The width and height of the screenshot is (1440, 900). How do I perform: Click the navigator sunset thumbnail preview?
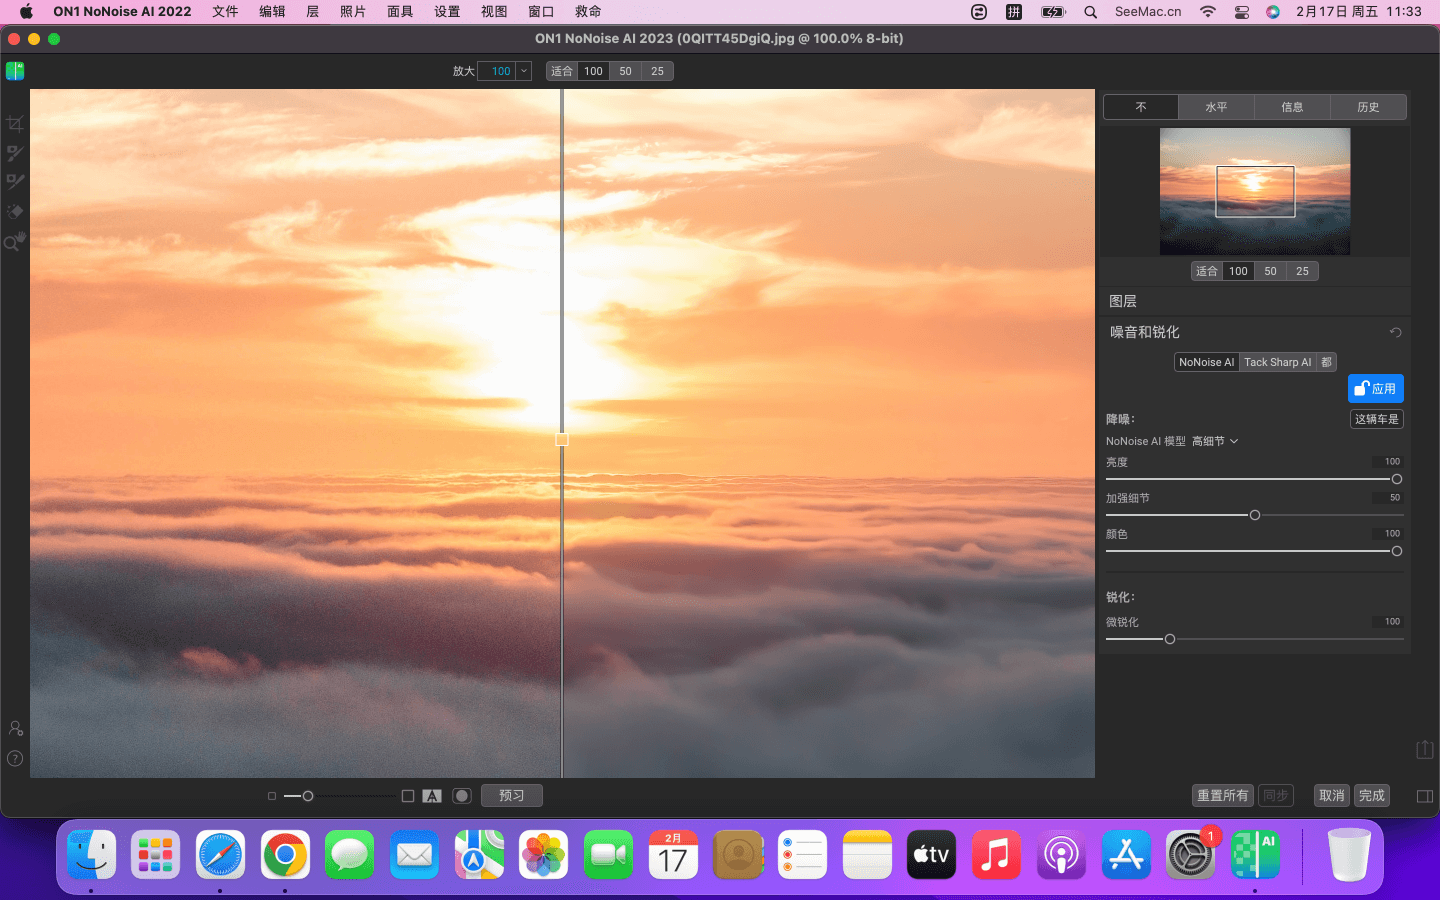pyautogui.click(x=1255, y=191)
